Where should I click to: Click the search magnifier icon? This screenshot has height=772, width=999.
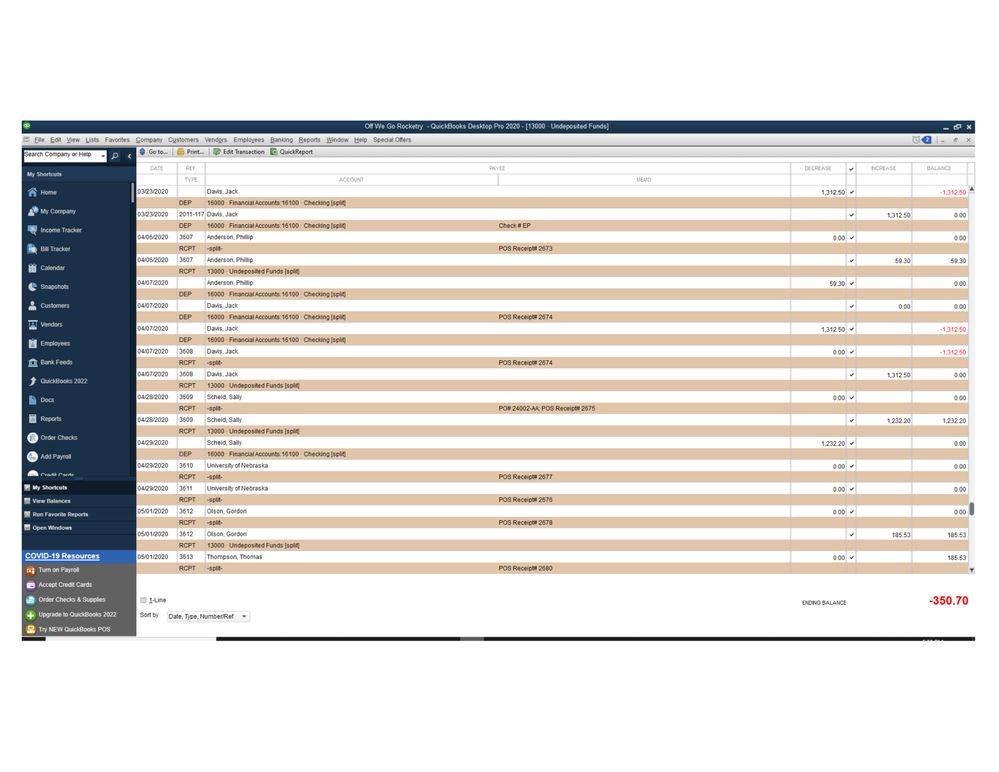click(115, 155)
